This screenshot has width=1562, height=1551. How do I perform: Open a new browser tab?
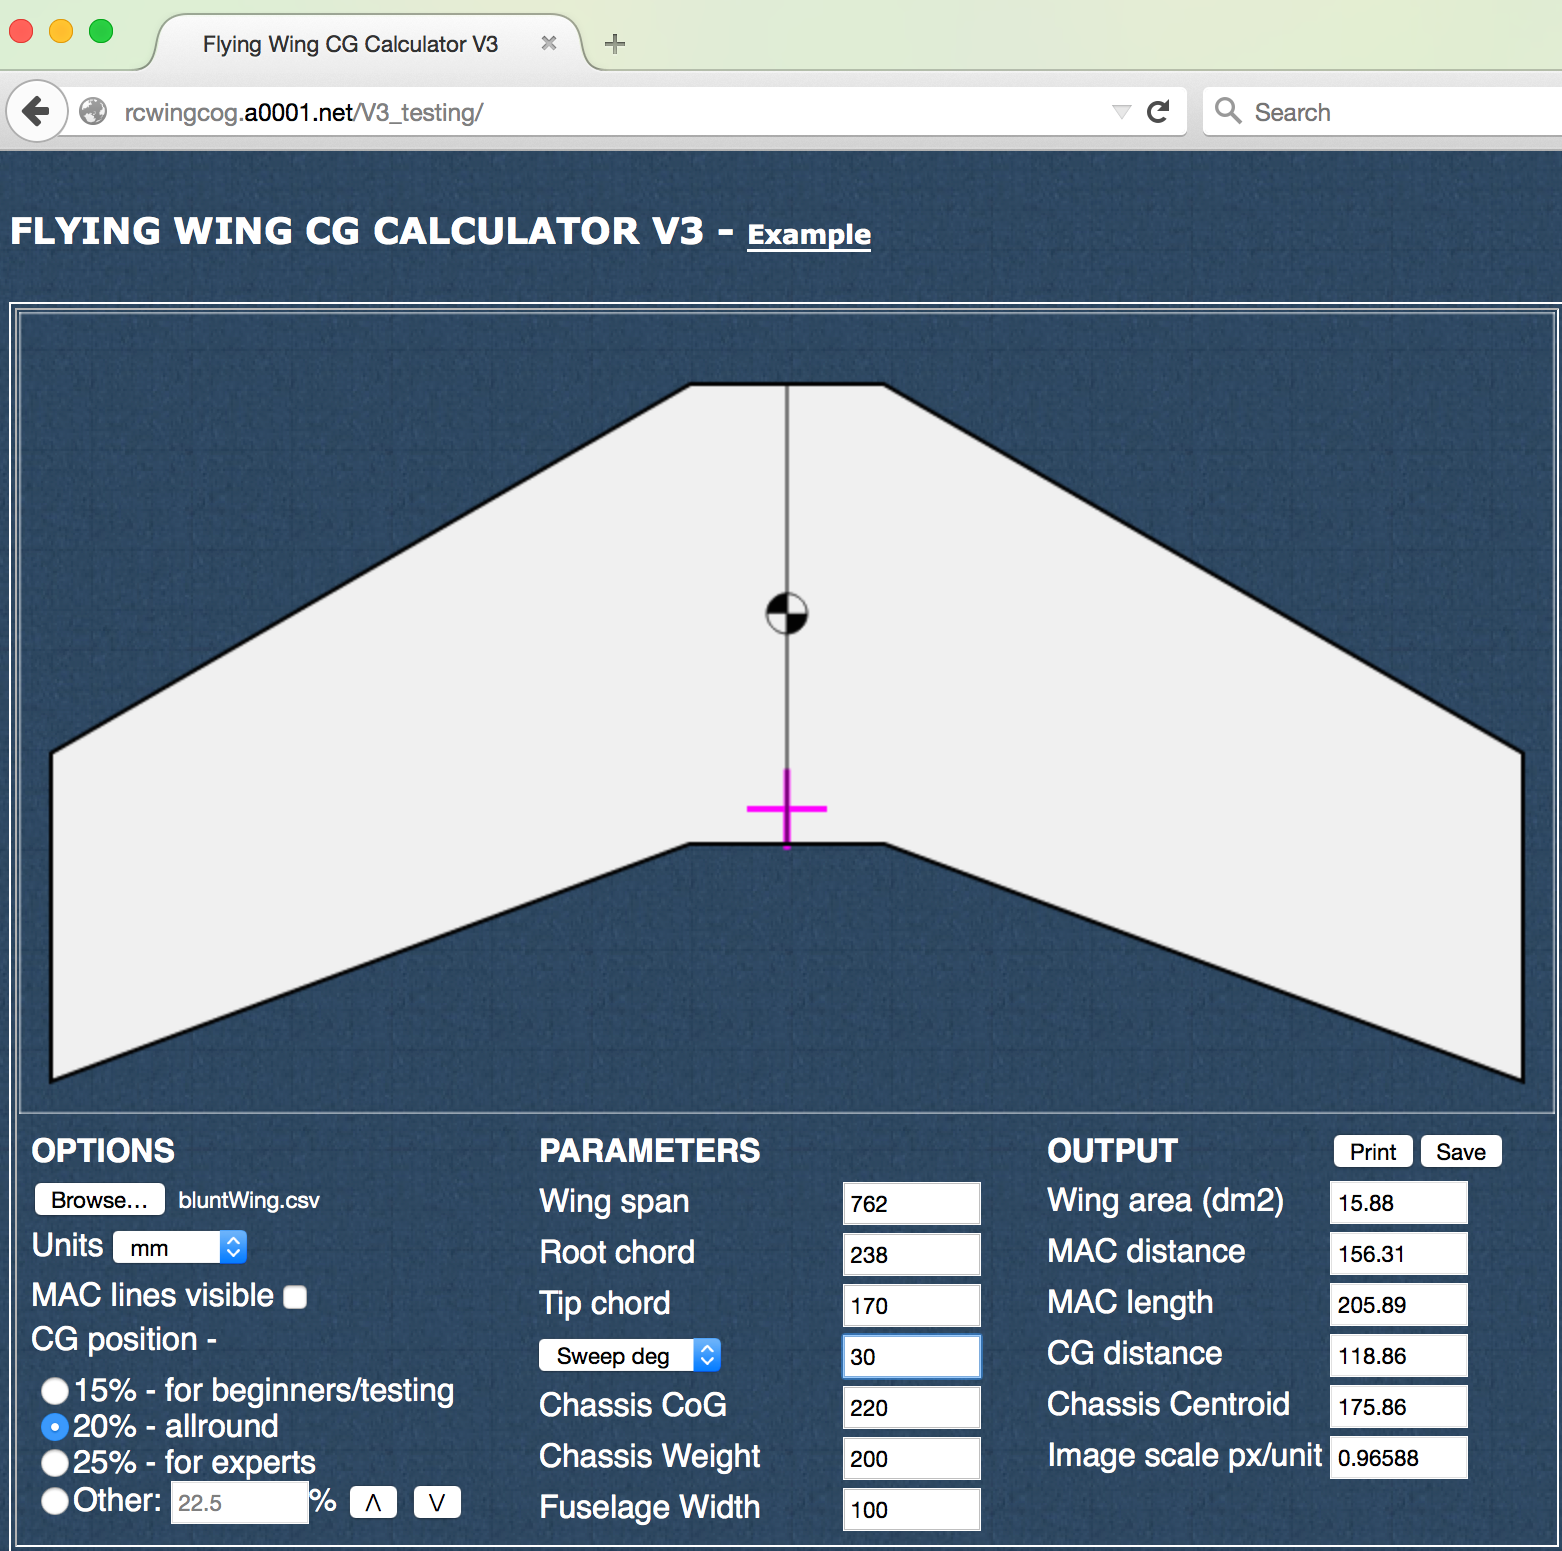(x=615, y=43)
